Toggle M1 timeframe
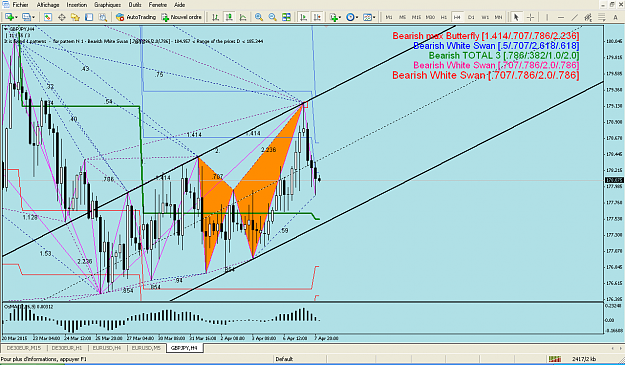 coord(389,17)
